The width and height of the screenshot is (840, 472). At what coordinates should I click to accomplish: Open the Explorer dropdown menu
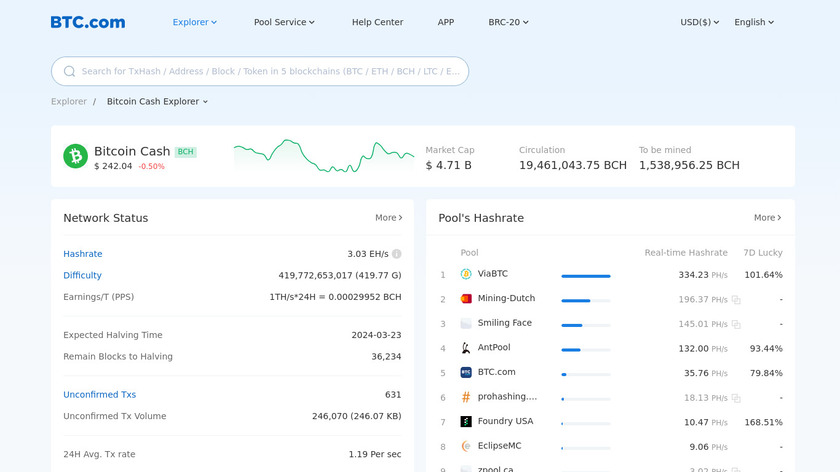[x=194, y=22]
